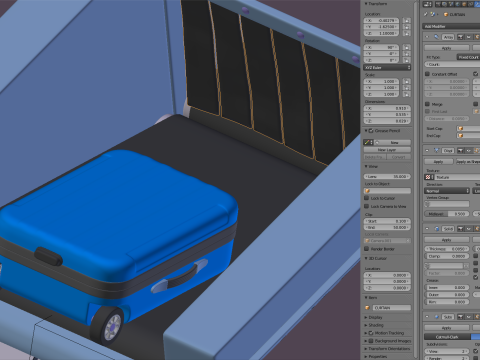
Task: Click the pin context icon beside CURTAIN
Action: point(426,15)
